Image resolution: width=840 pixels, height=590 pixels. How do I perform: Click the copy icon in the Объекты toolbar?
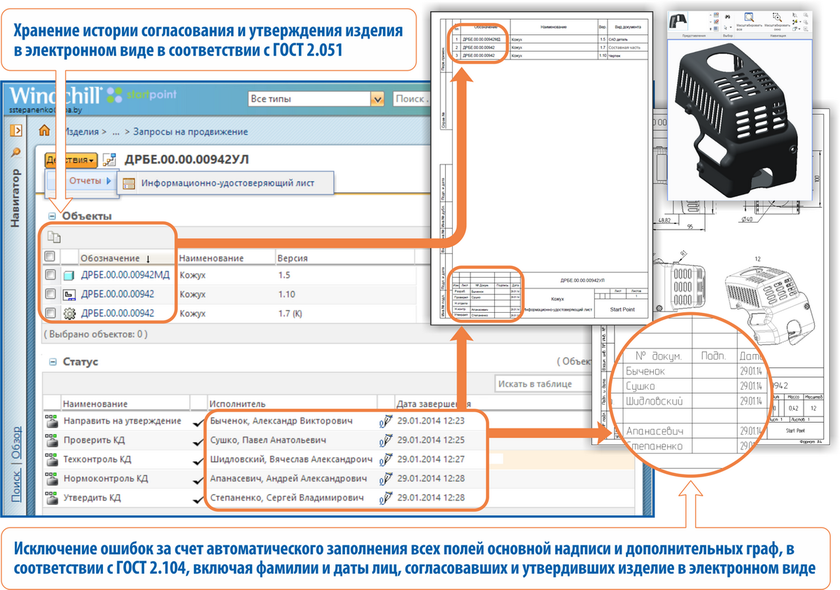pos(55,237)
